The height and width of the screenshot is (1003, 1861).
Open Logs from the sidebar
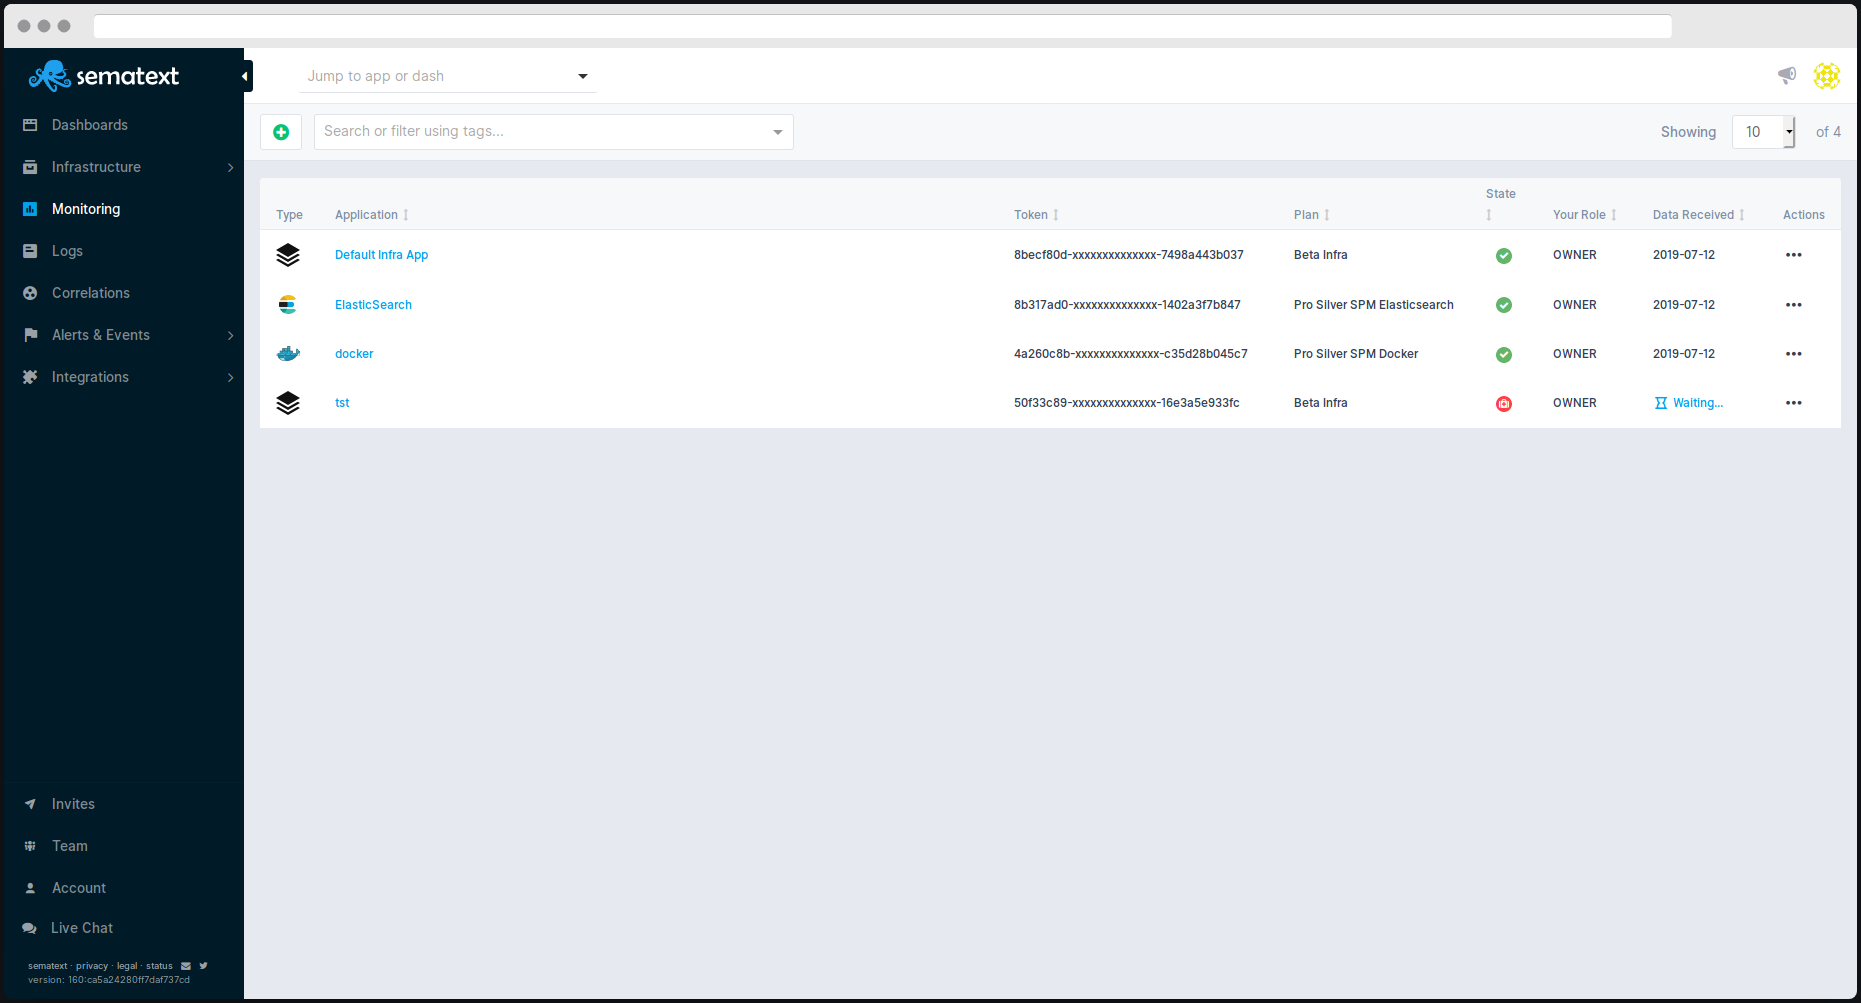pos(67,251)
